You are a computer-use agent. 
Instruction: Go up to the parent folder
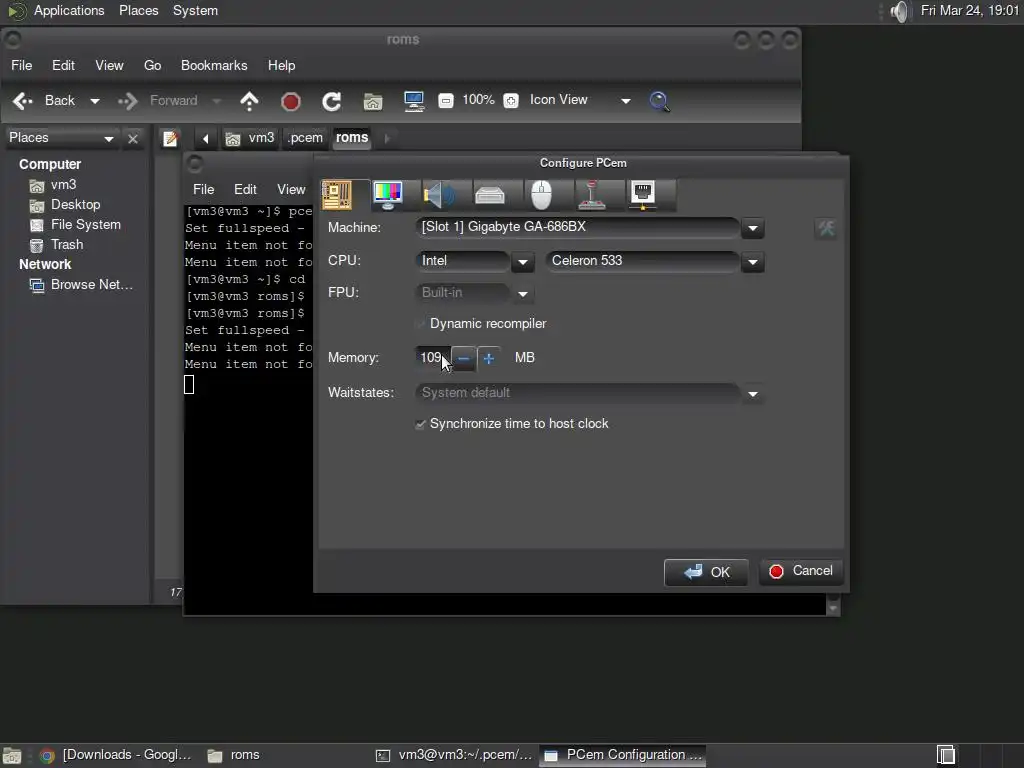point(249,101)
